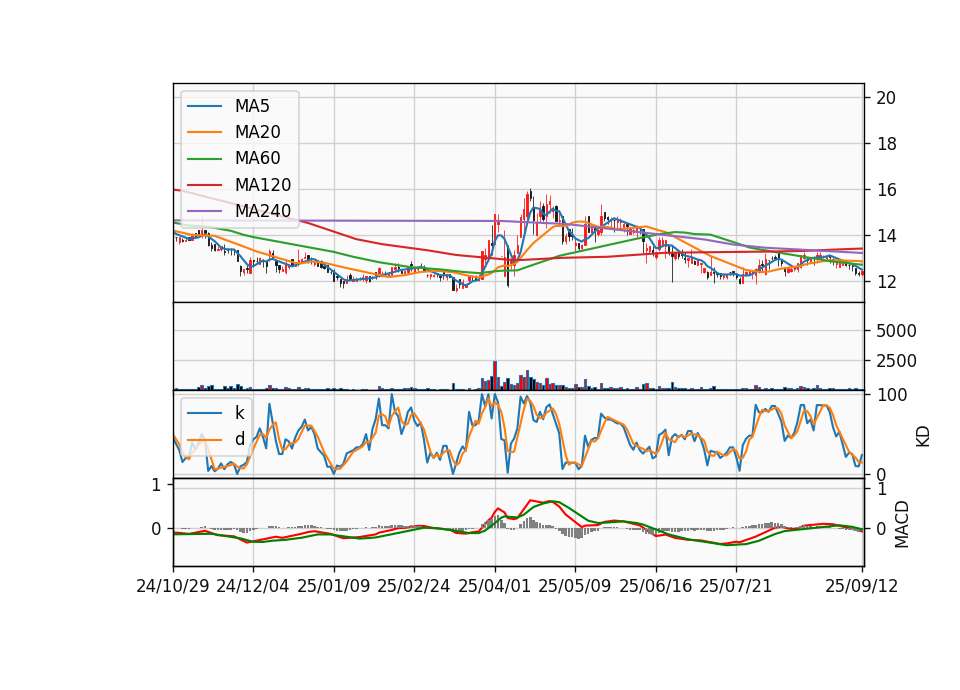This screenshot has width=960, height=690.
Task: Click the 25/01/09 date axis label
Action: point(334,587)
